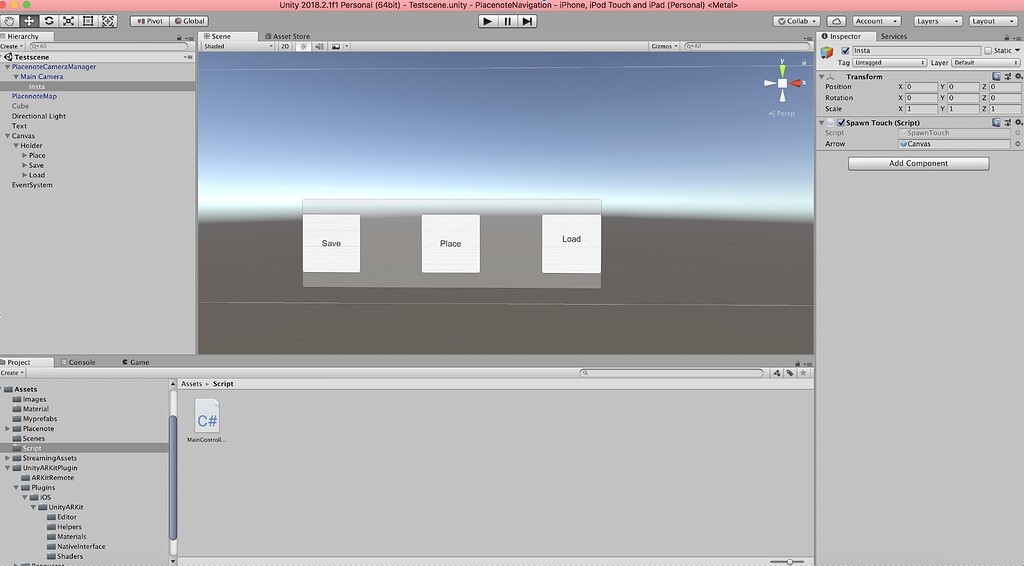Step one frame forward

click(x=527, y=21)
